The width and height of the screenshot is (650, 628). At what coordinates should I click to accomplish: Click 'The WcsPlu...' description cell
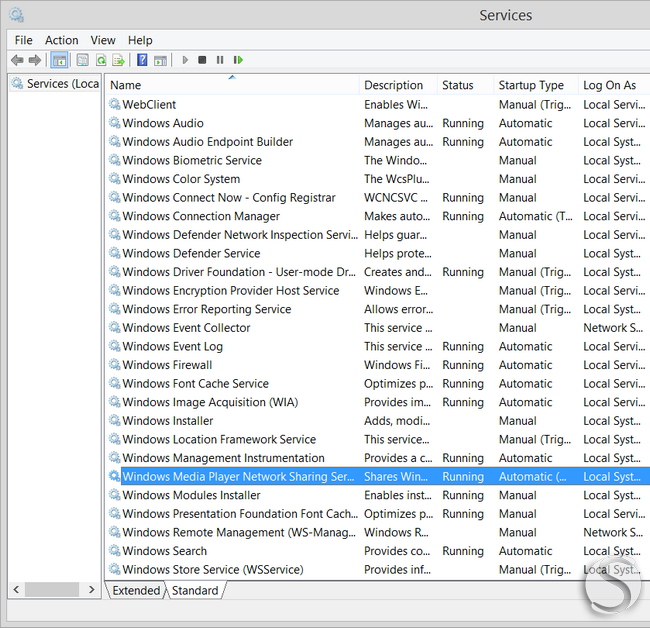point(397,179)
